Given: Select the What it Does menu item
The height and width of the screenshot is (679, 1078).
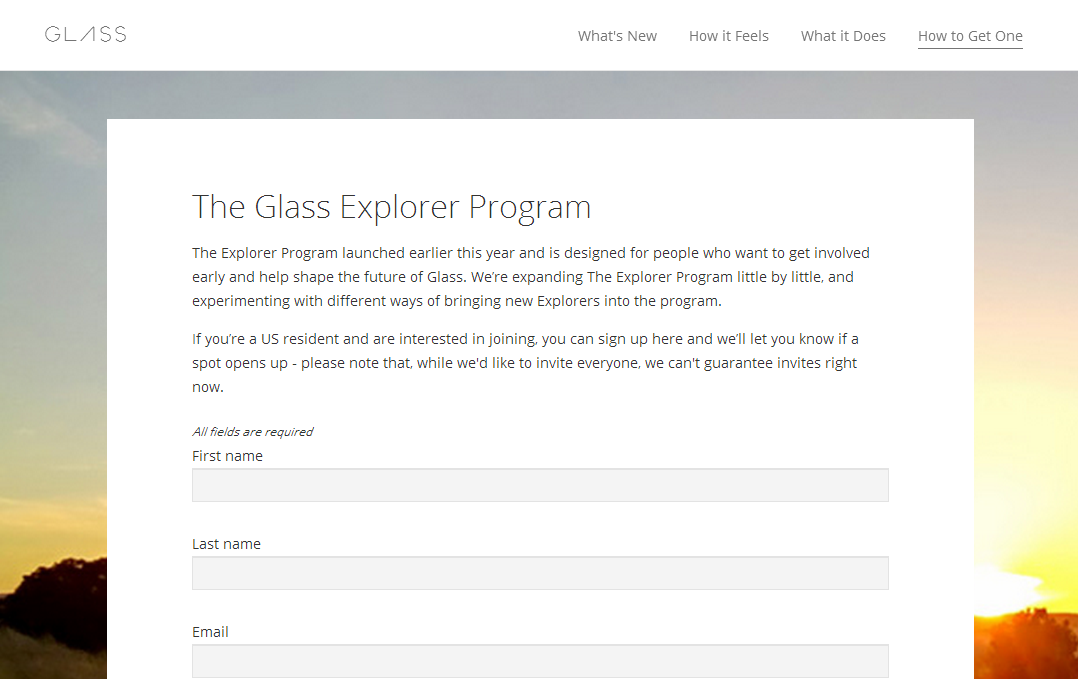Looking at the screenshot, I should (843, 36).
